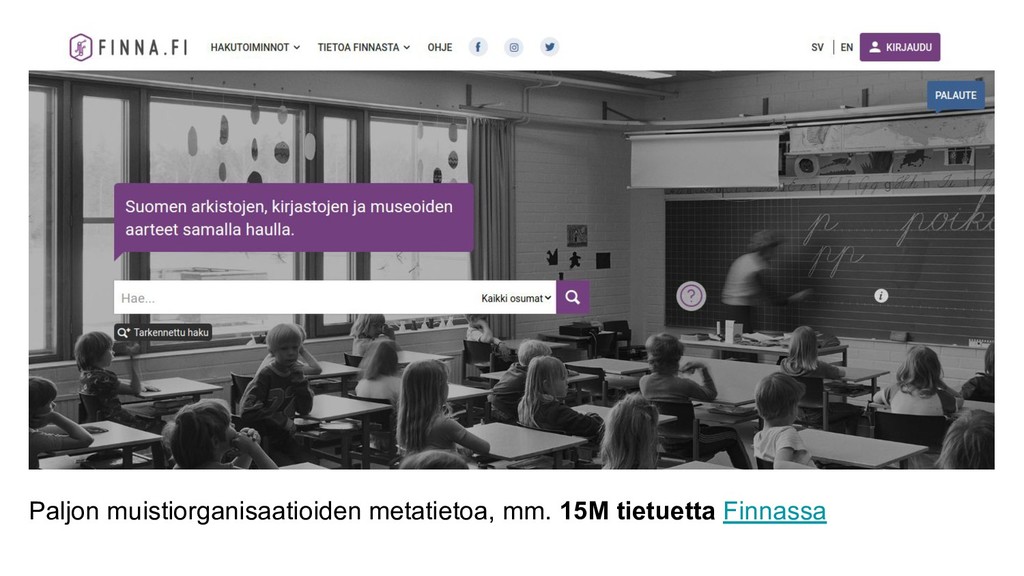Open Finna's Facebook page icon
The height and width of the screenshot is (576, 1024).
[x=478, y=47]
